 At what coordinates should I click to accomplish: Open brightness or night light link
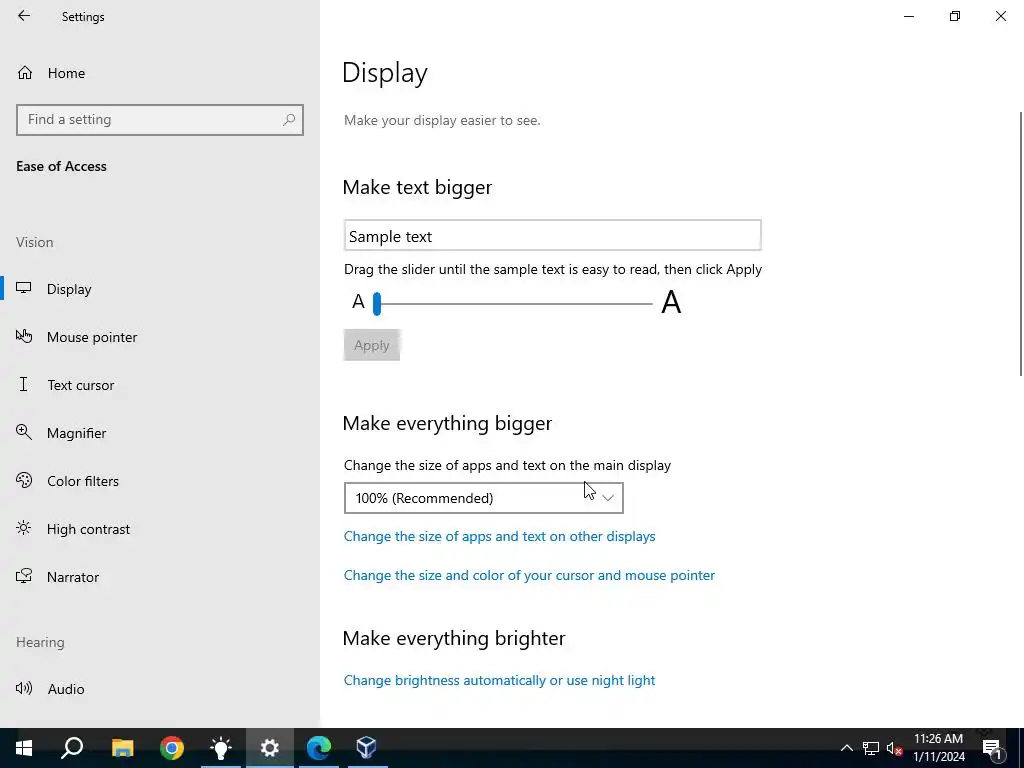[x=500, y=680]
